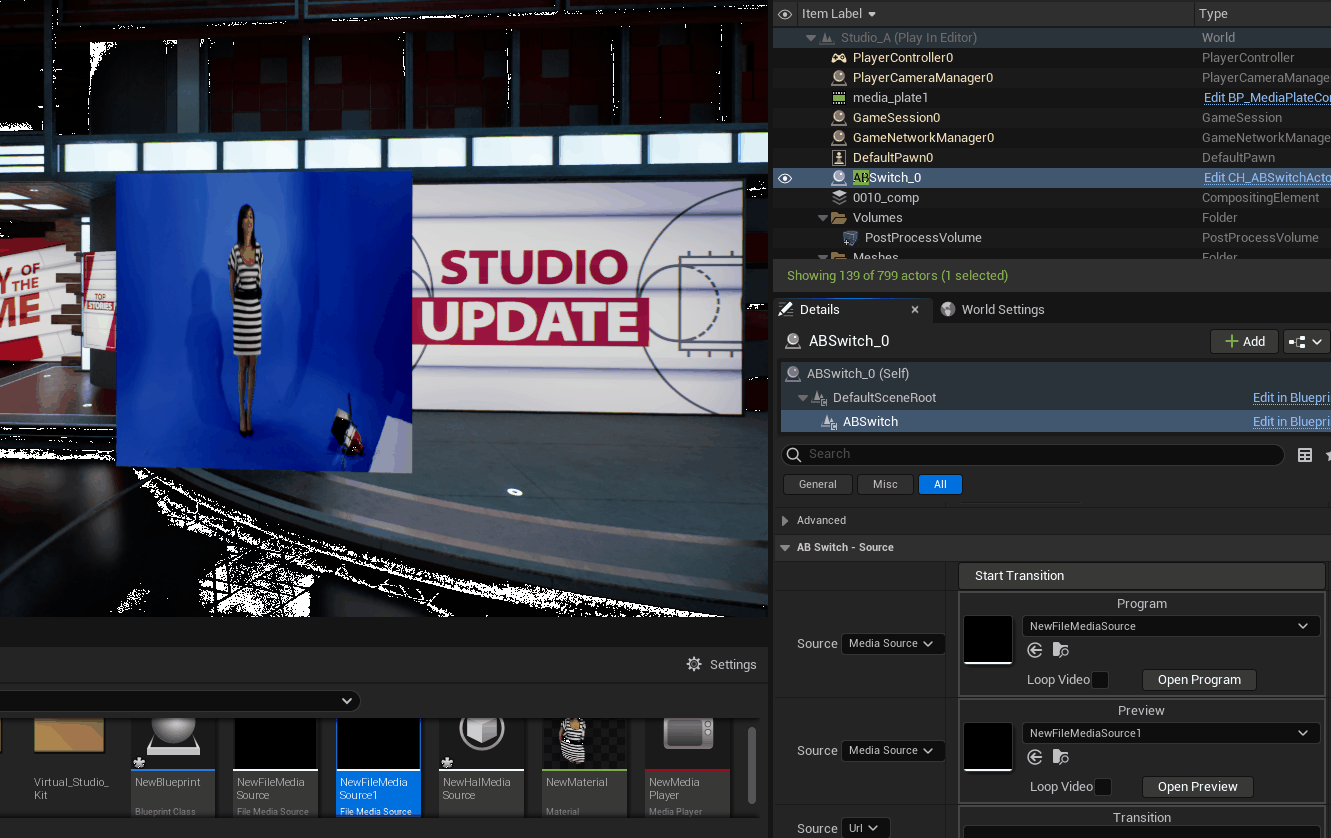Hide ABSwitch_0 using its eye icon
The height and width of the screenshot is (838, 1331).
[x=785, y=178]
